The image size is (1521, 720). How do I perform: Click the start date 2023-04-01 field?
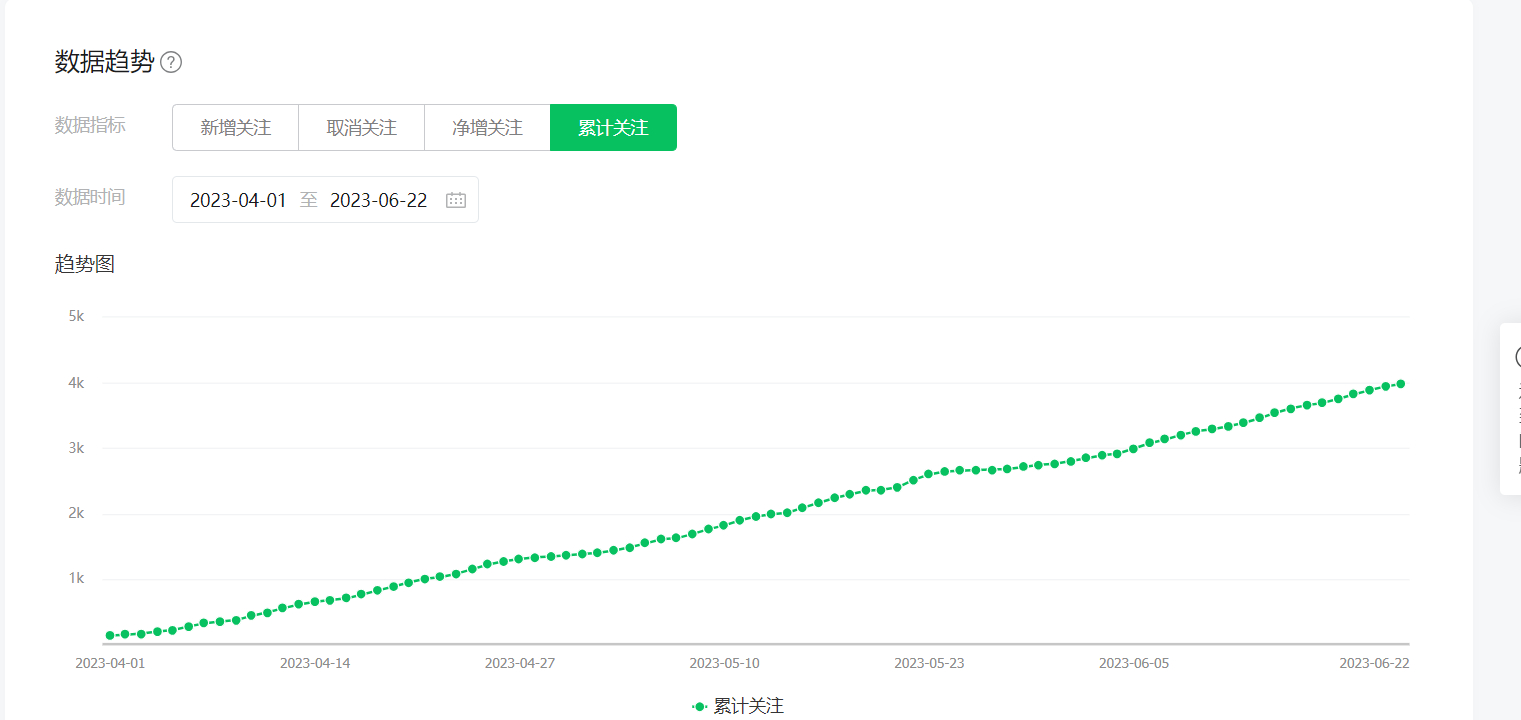coord(238,200)
